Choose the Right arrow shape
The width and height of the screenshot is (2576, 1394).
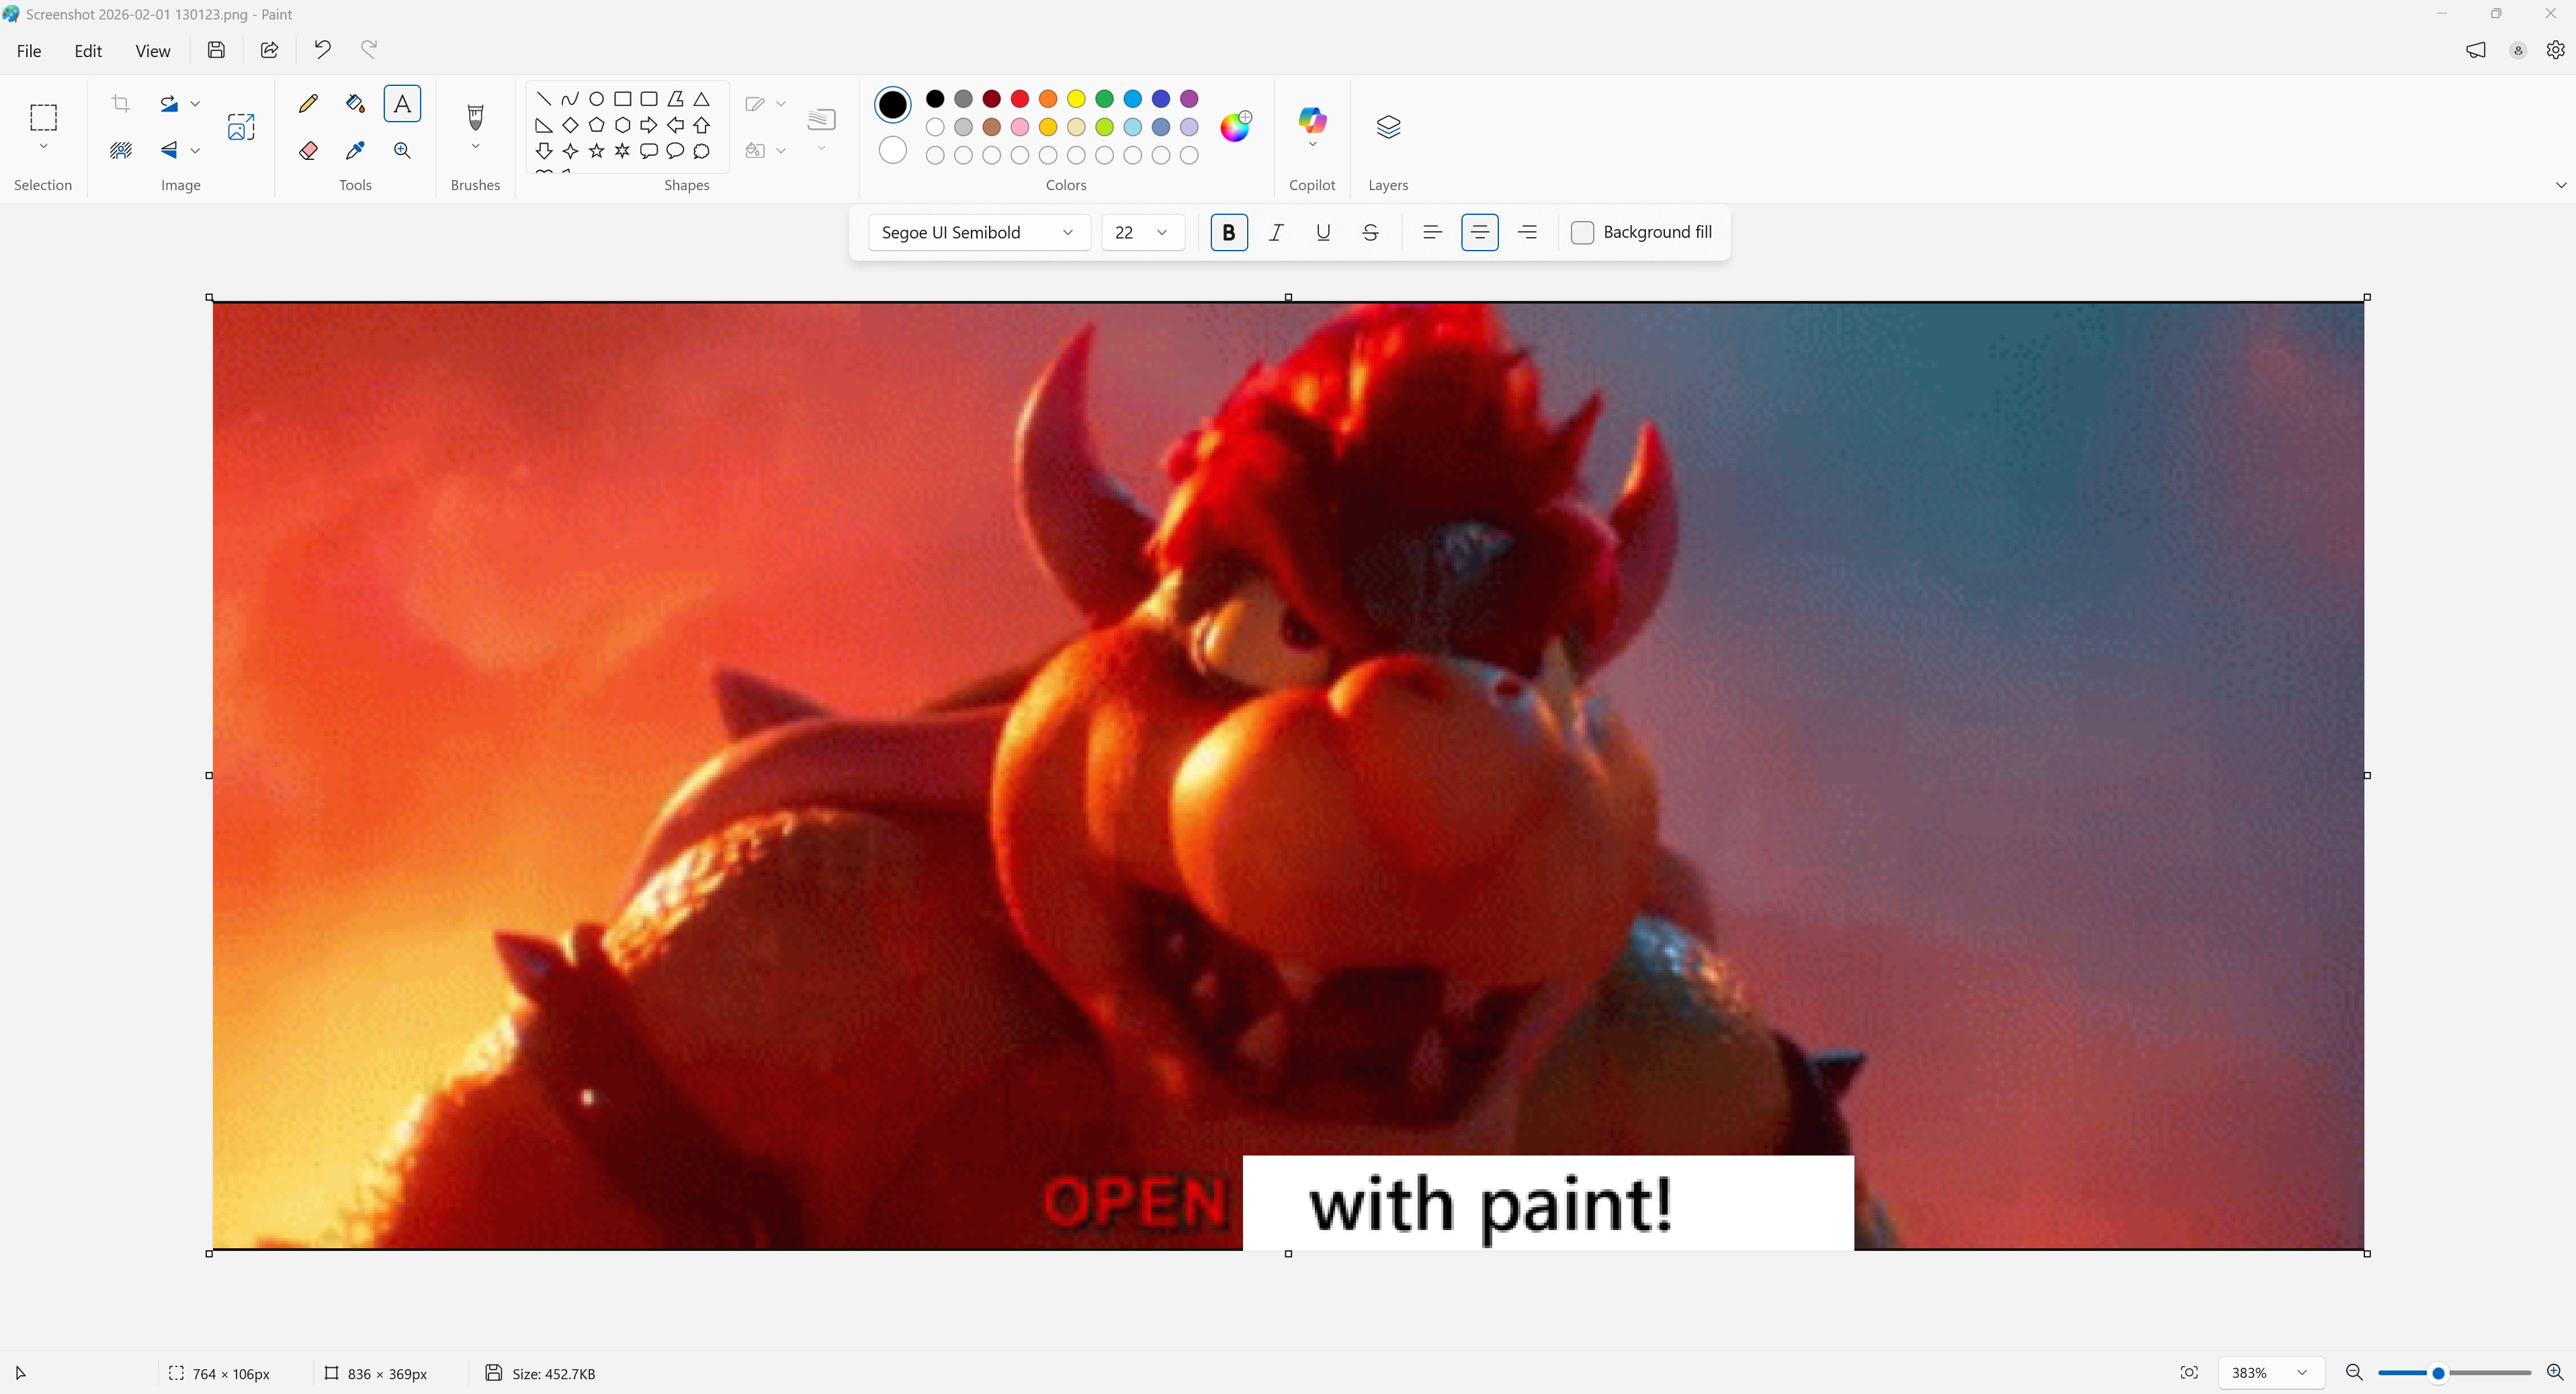[649, 125]
